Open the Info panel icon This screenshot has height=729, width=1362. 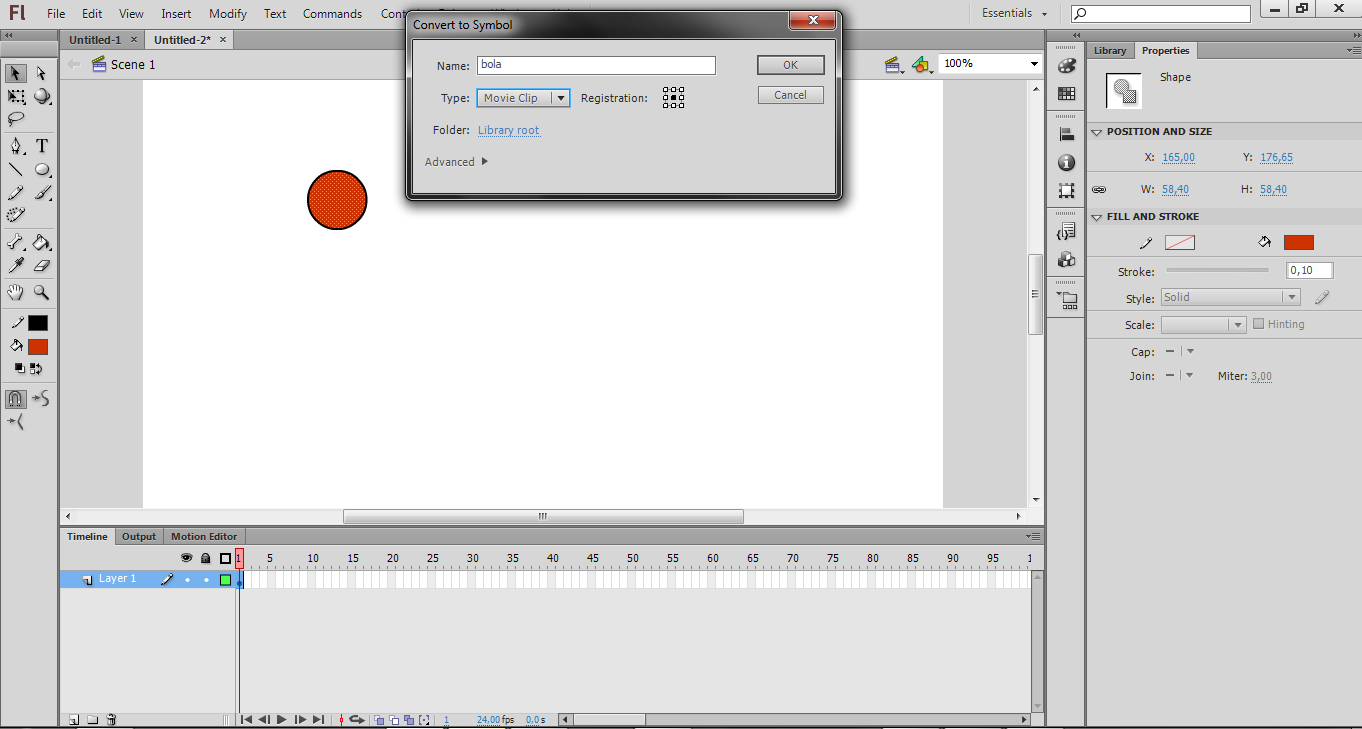click(1066, 162)
